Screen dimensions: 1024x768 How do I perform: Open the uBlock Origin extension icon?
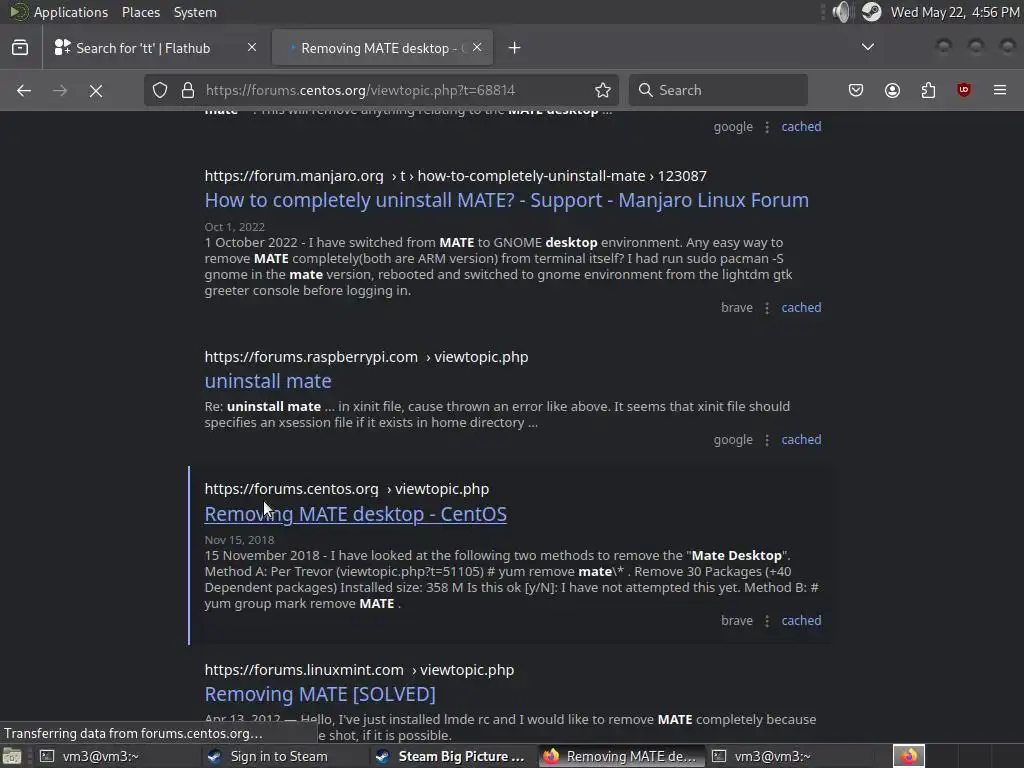pos(964,90)
